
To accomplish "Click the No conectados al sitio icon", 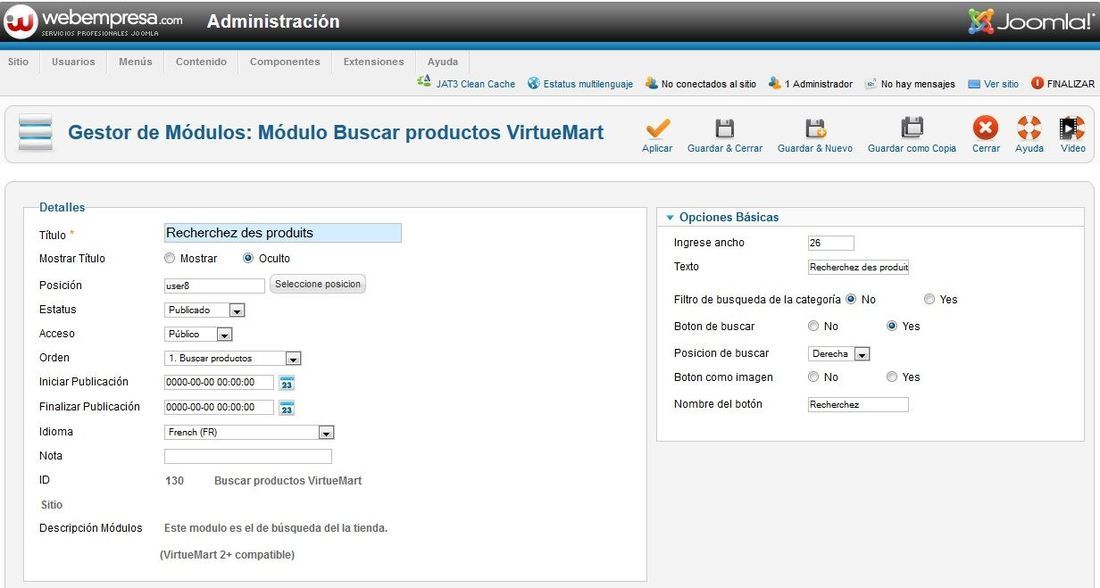I will point(652,83).
